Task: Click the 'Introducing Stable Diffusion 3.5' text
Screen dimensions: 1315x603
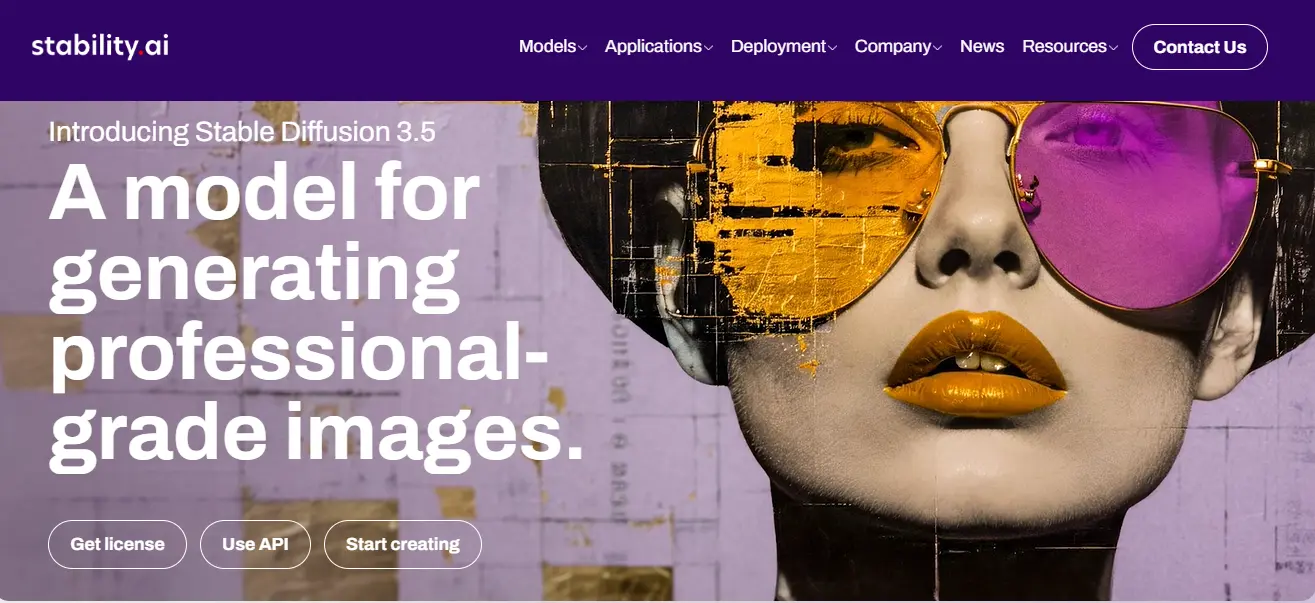Action: (x=242, y=131)
